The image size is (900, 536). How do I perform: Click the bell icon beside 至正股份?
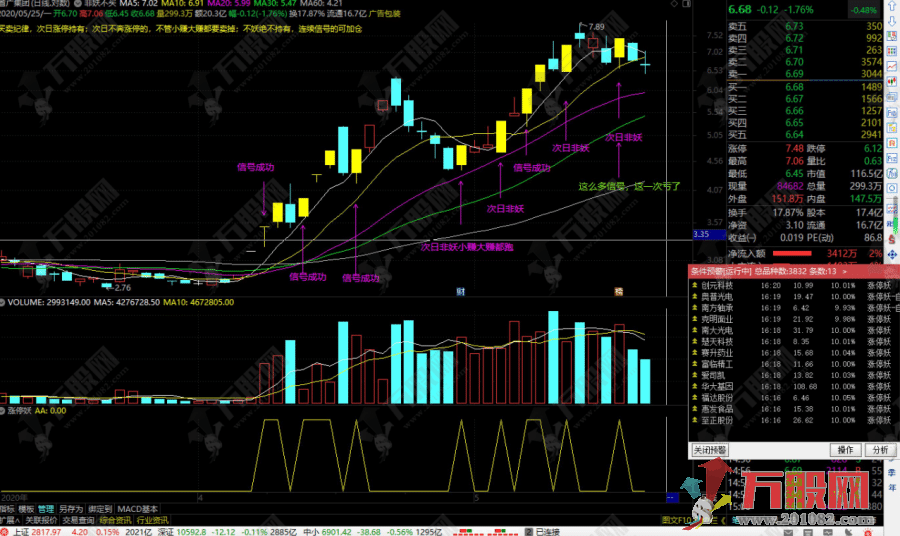(695, 420)
